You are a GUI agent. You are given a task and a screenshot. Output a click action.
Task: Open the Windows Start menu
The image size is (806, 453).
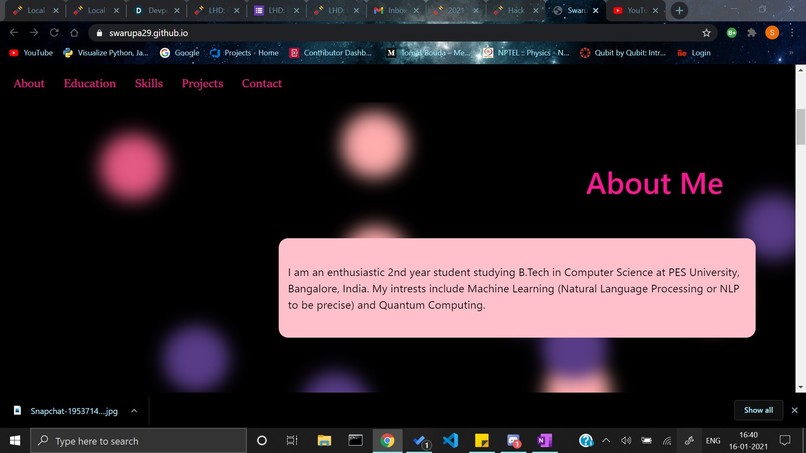[15, 441]
